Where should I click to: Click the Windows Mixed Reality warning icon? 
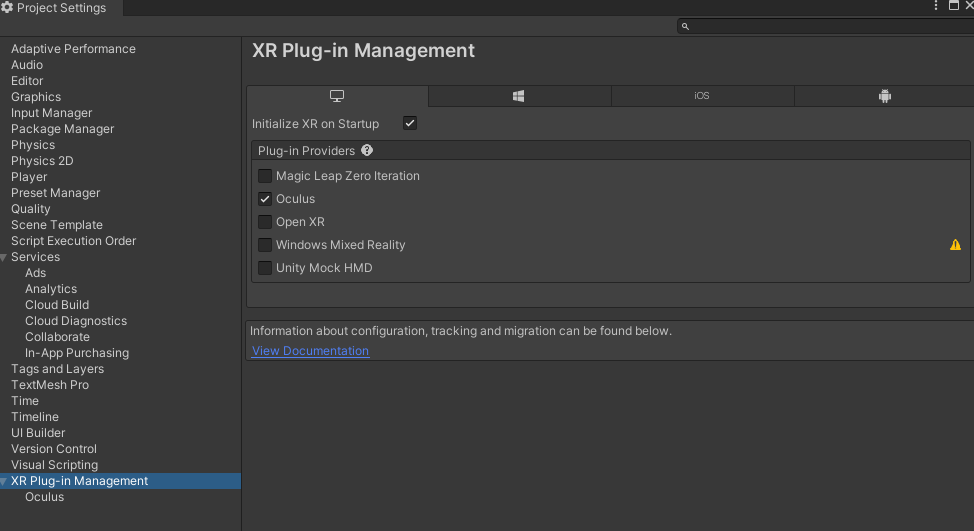tap(955, 245)
